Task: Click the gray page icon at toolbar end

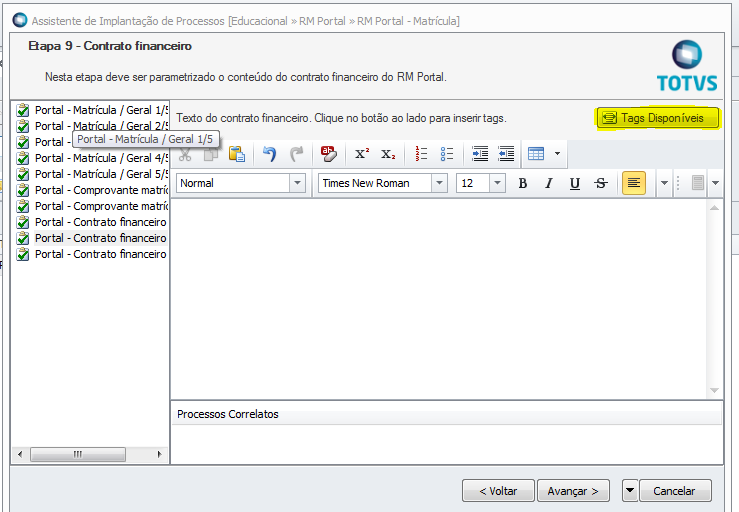Action: click(698, 183)
